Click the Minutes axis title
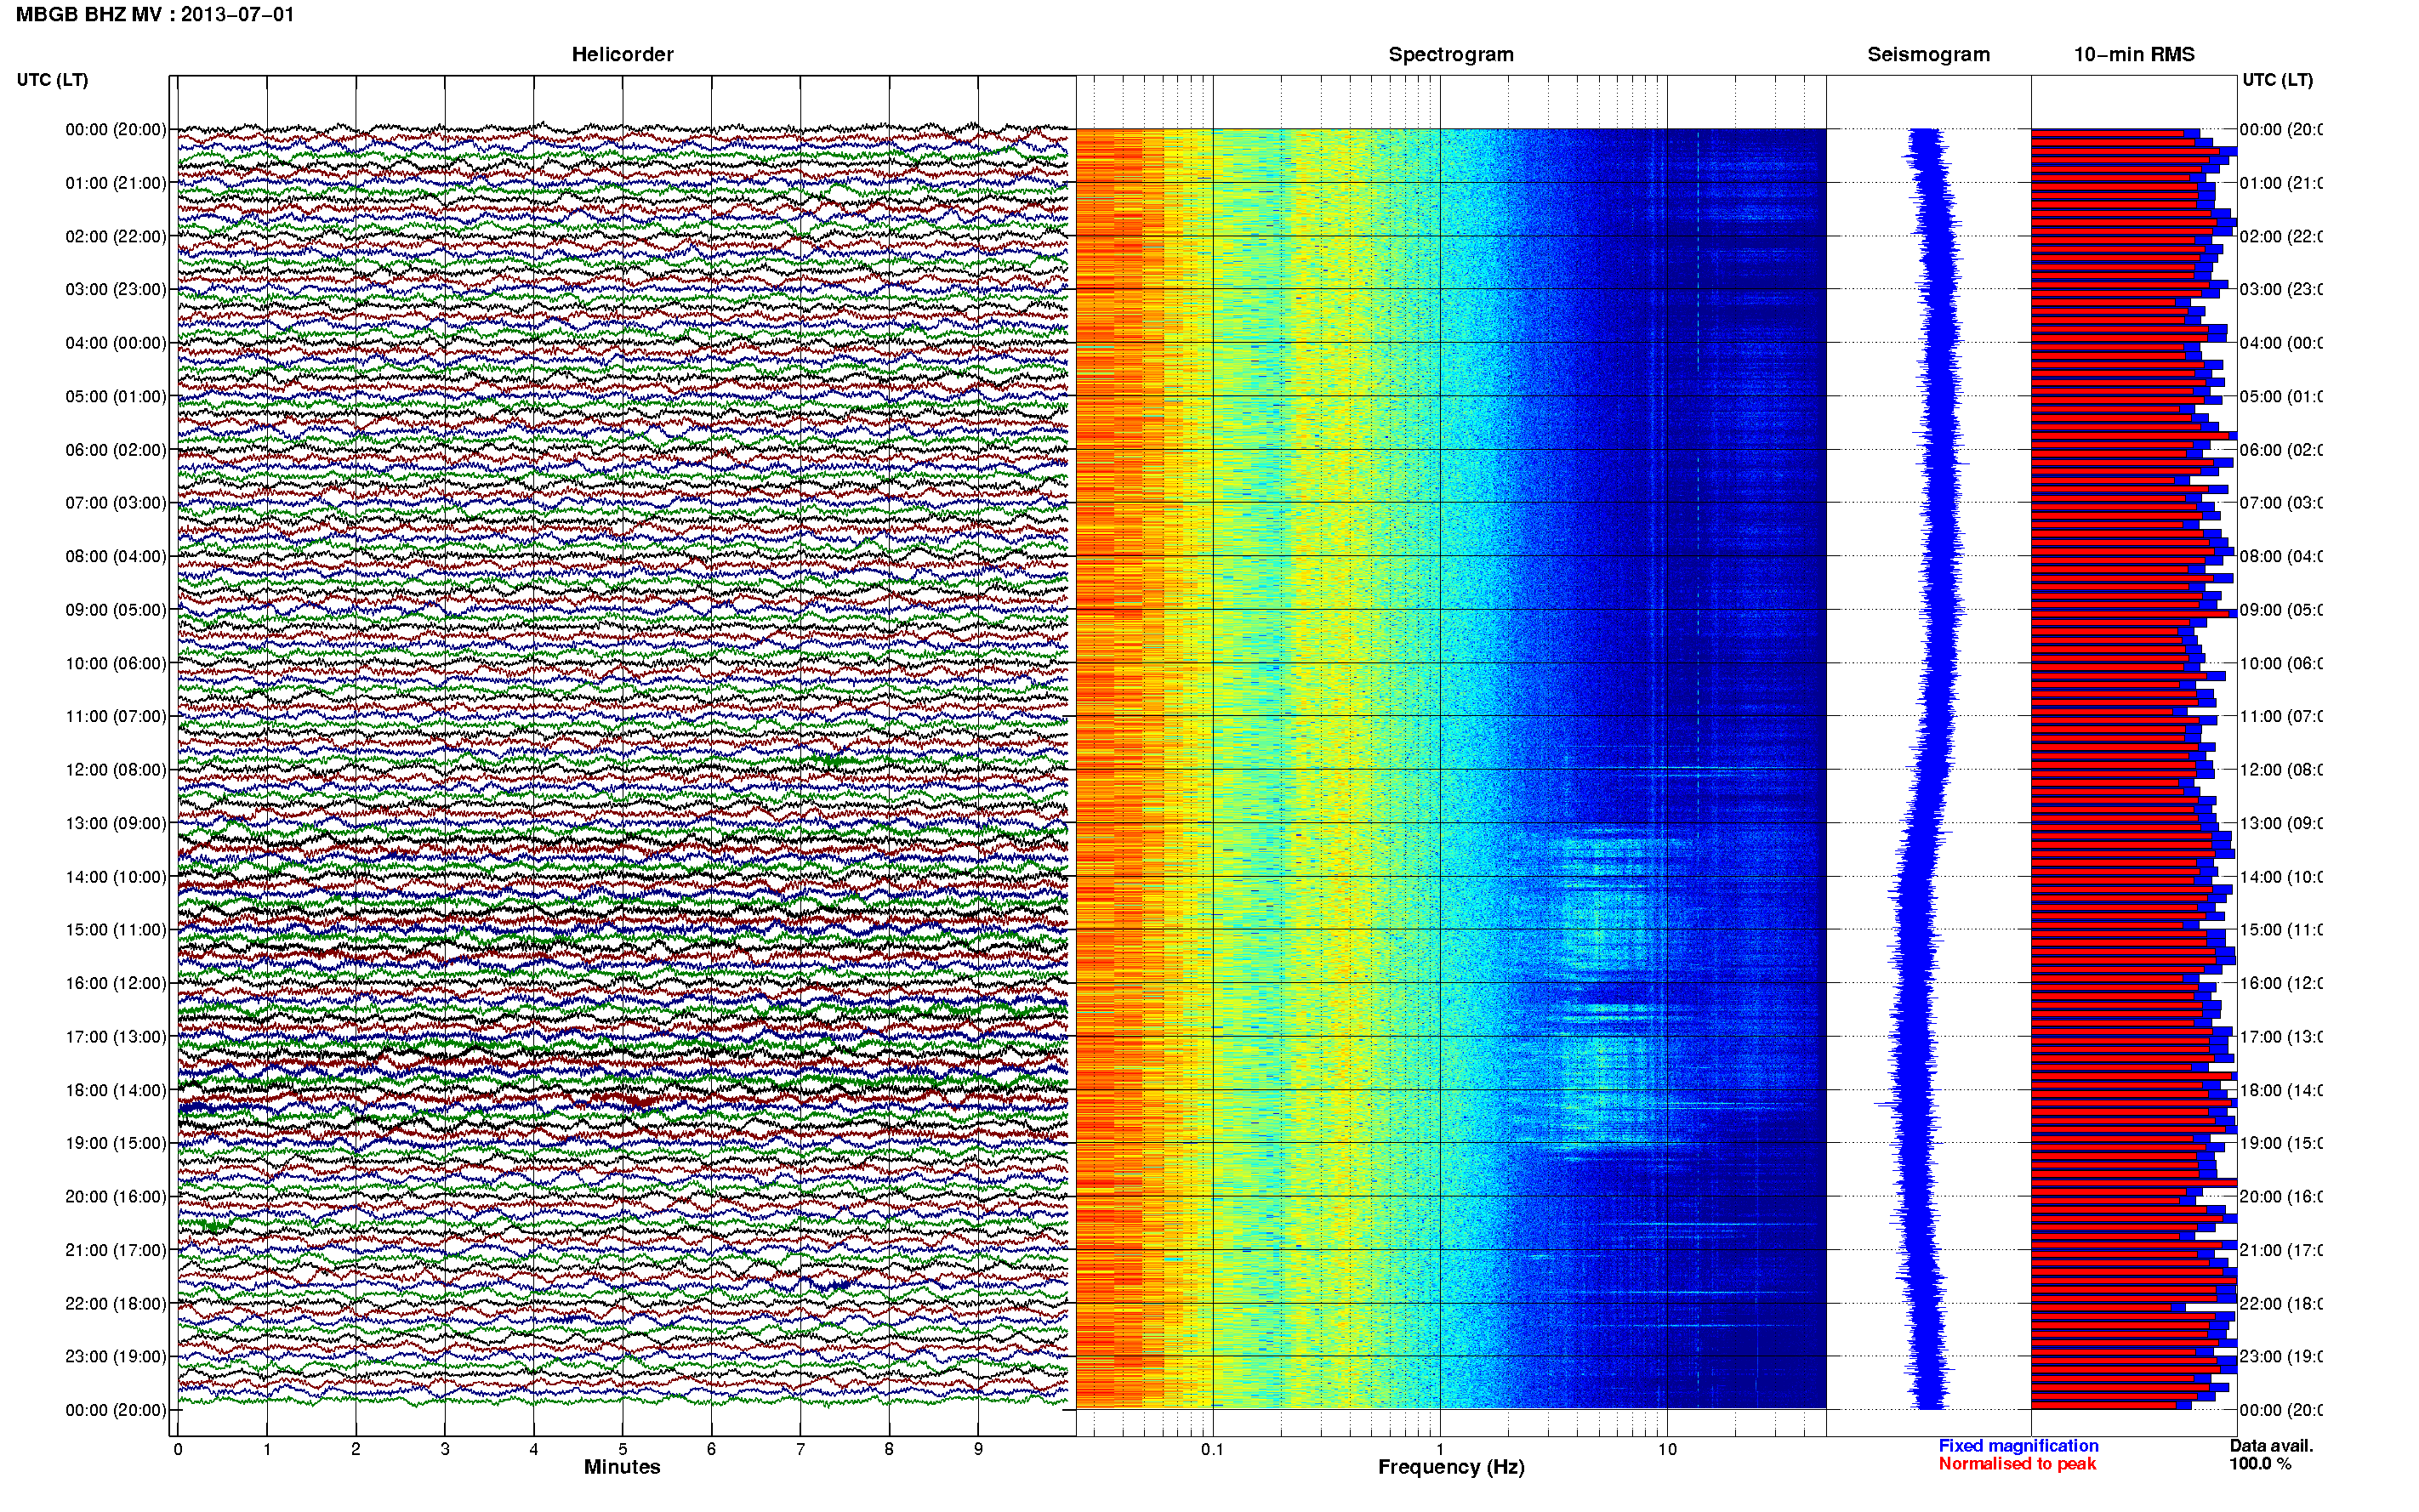The height and width of the screenshot is (1512, 2419). tap(622, 1467)
